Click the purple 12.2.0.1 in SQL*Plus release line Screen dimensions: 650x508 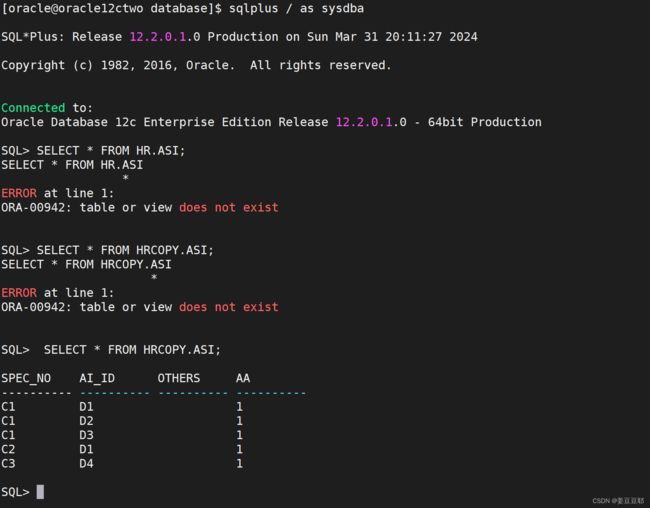[158, 37]
